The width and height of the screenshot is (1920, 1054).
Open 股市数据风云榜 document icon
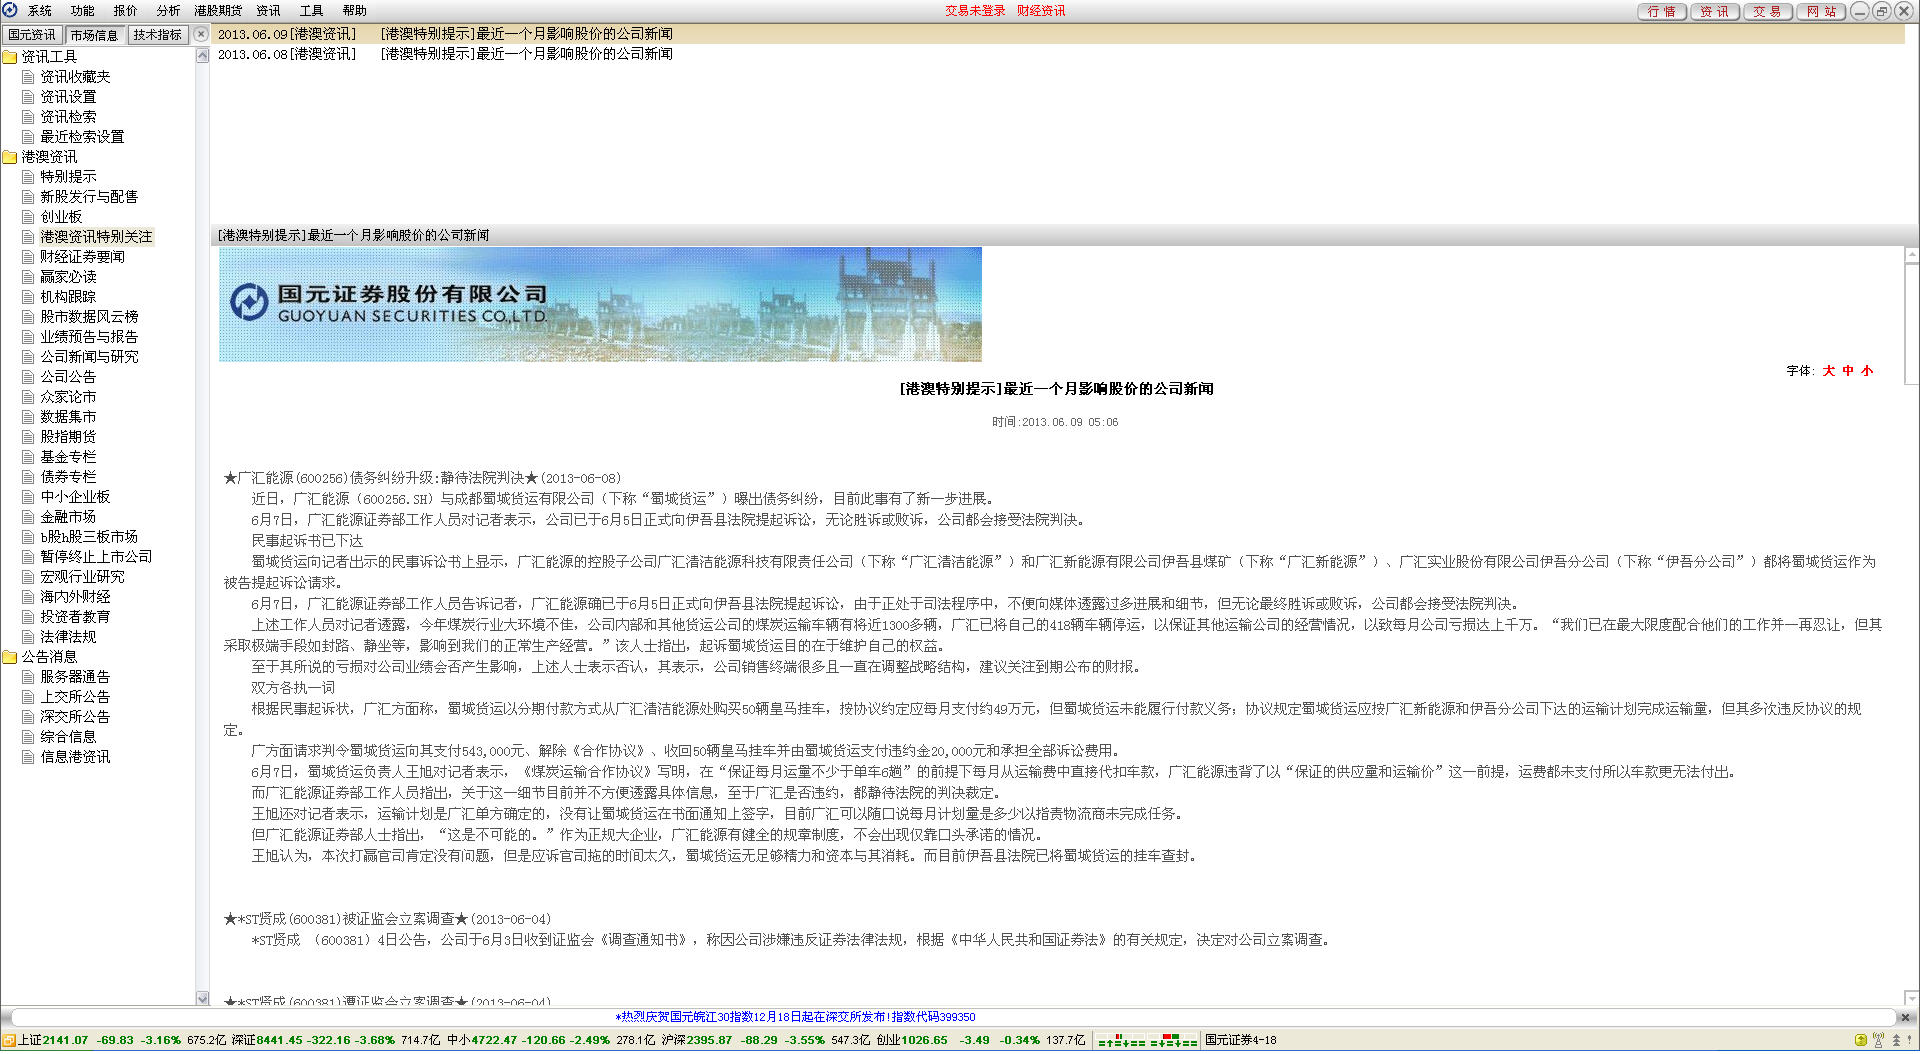pyautogui.click(x=28, y=317)
